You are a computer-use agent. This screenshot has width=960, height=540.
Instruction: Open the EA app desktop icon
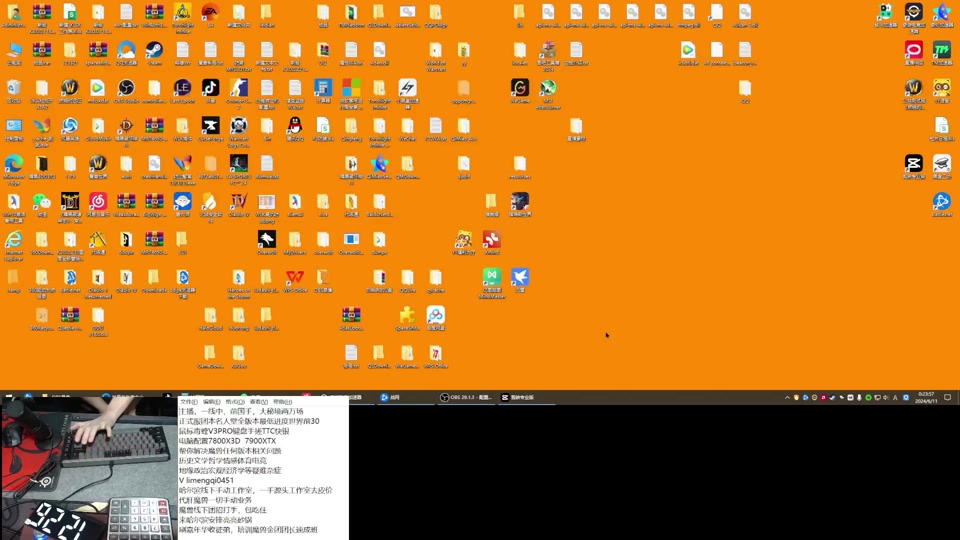[x=211, y=12]
